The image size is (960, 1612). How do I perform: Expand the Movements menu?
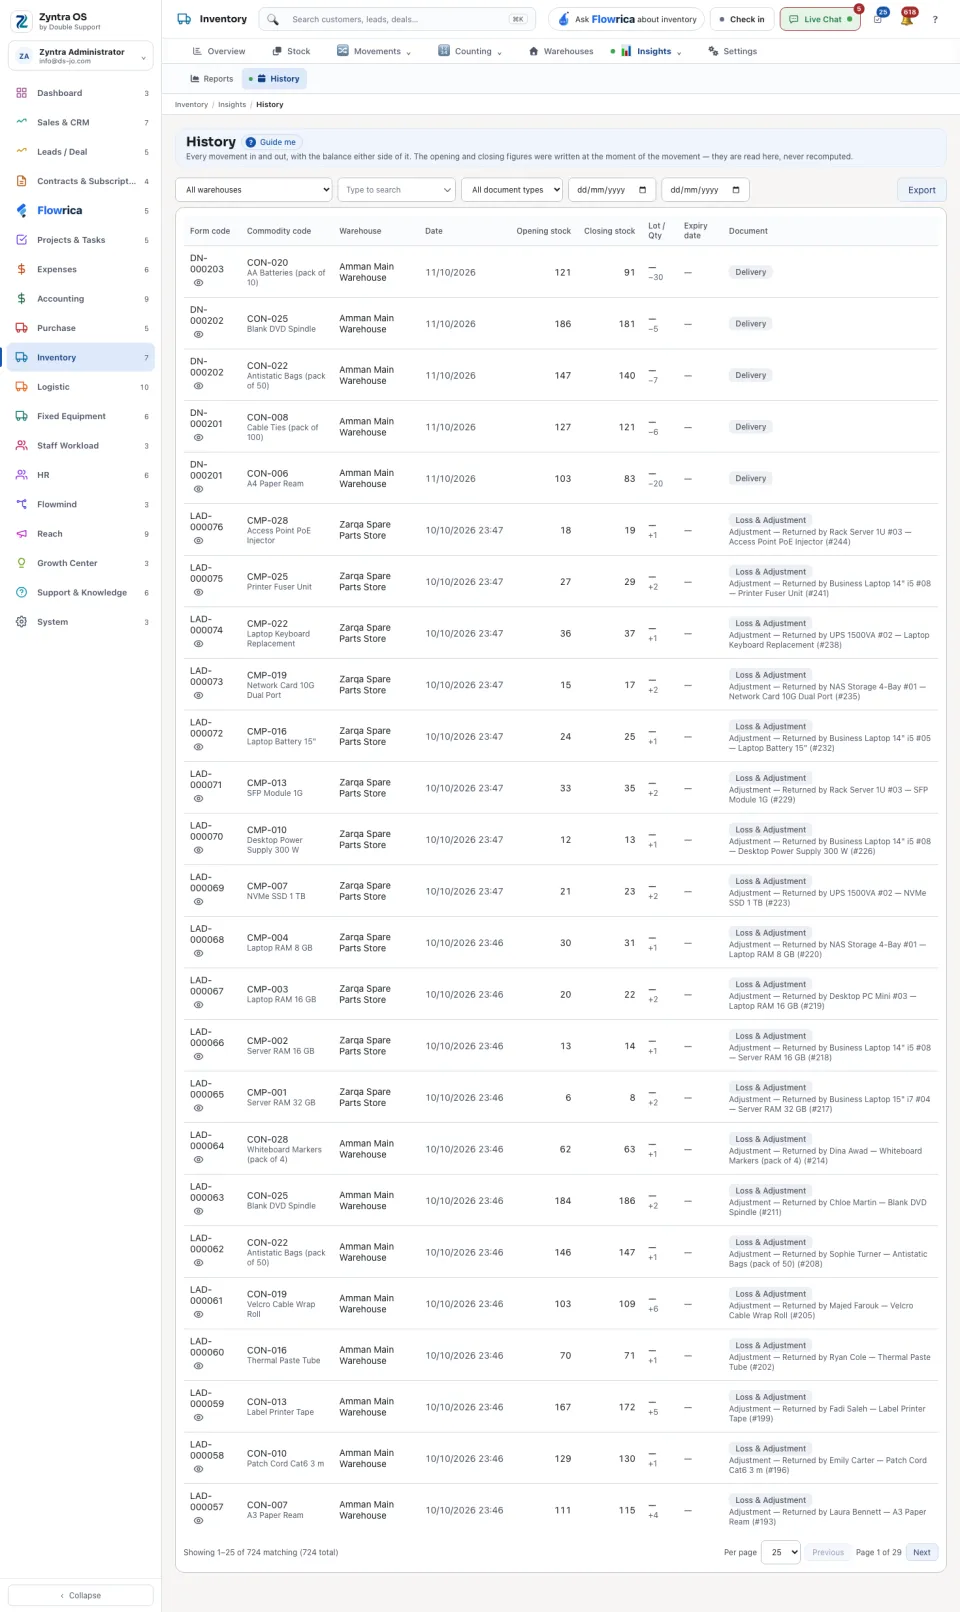tap(374, 51)
